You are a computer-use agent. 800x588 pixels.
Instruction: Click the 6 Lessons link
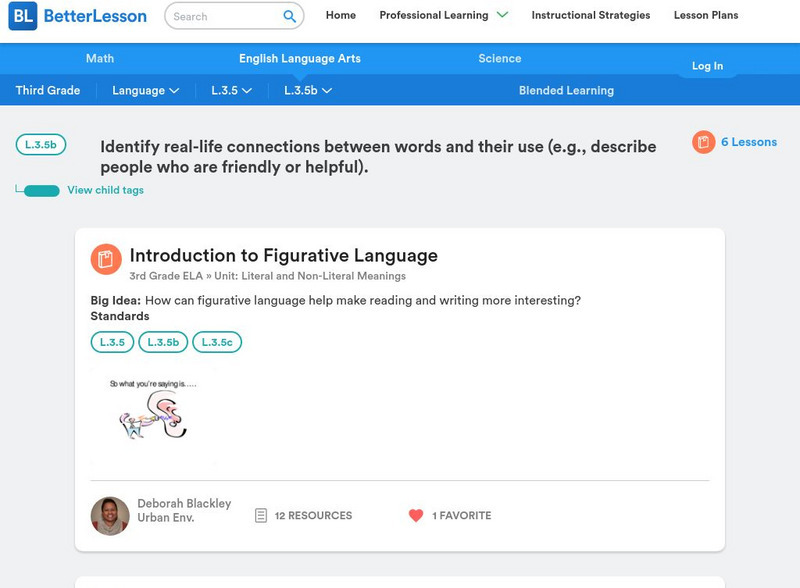click(749, 142)
